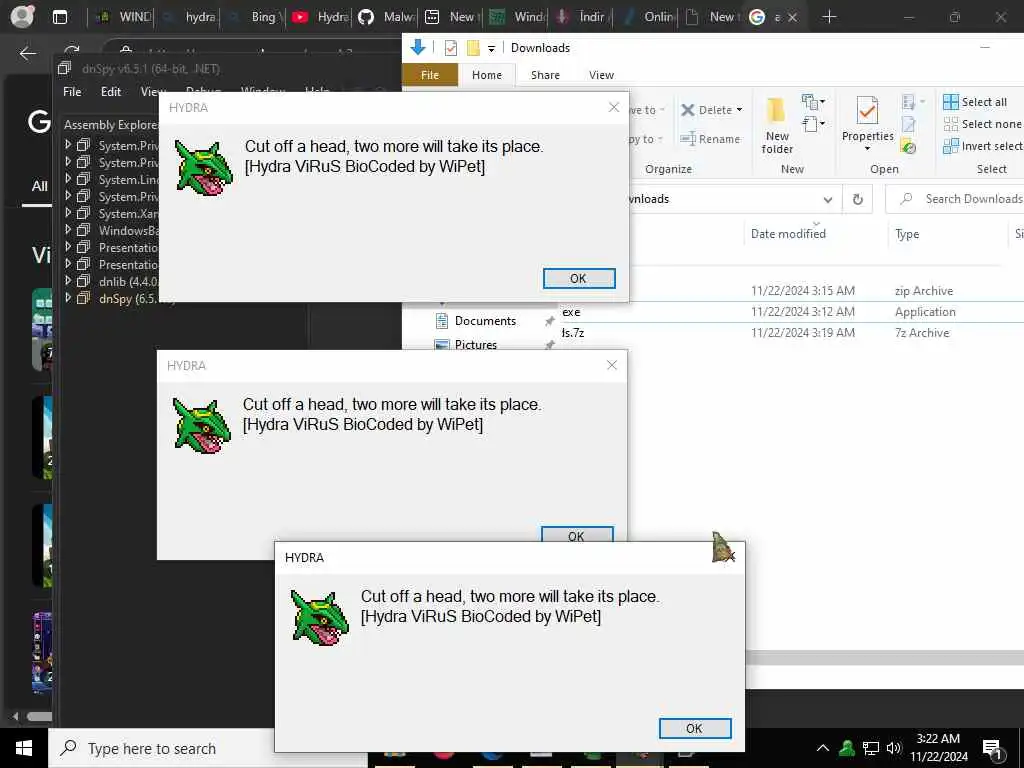Open the notification center
This screenshot has height=768, width=1024.
click(x=992, y=748)
